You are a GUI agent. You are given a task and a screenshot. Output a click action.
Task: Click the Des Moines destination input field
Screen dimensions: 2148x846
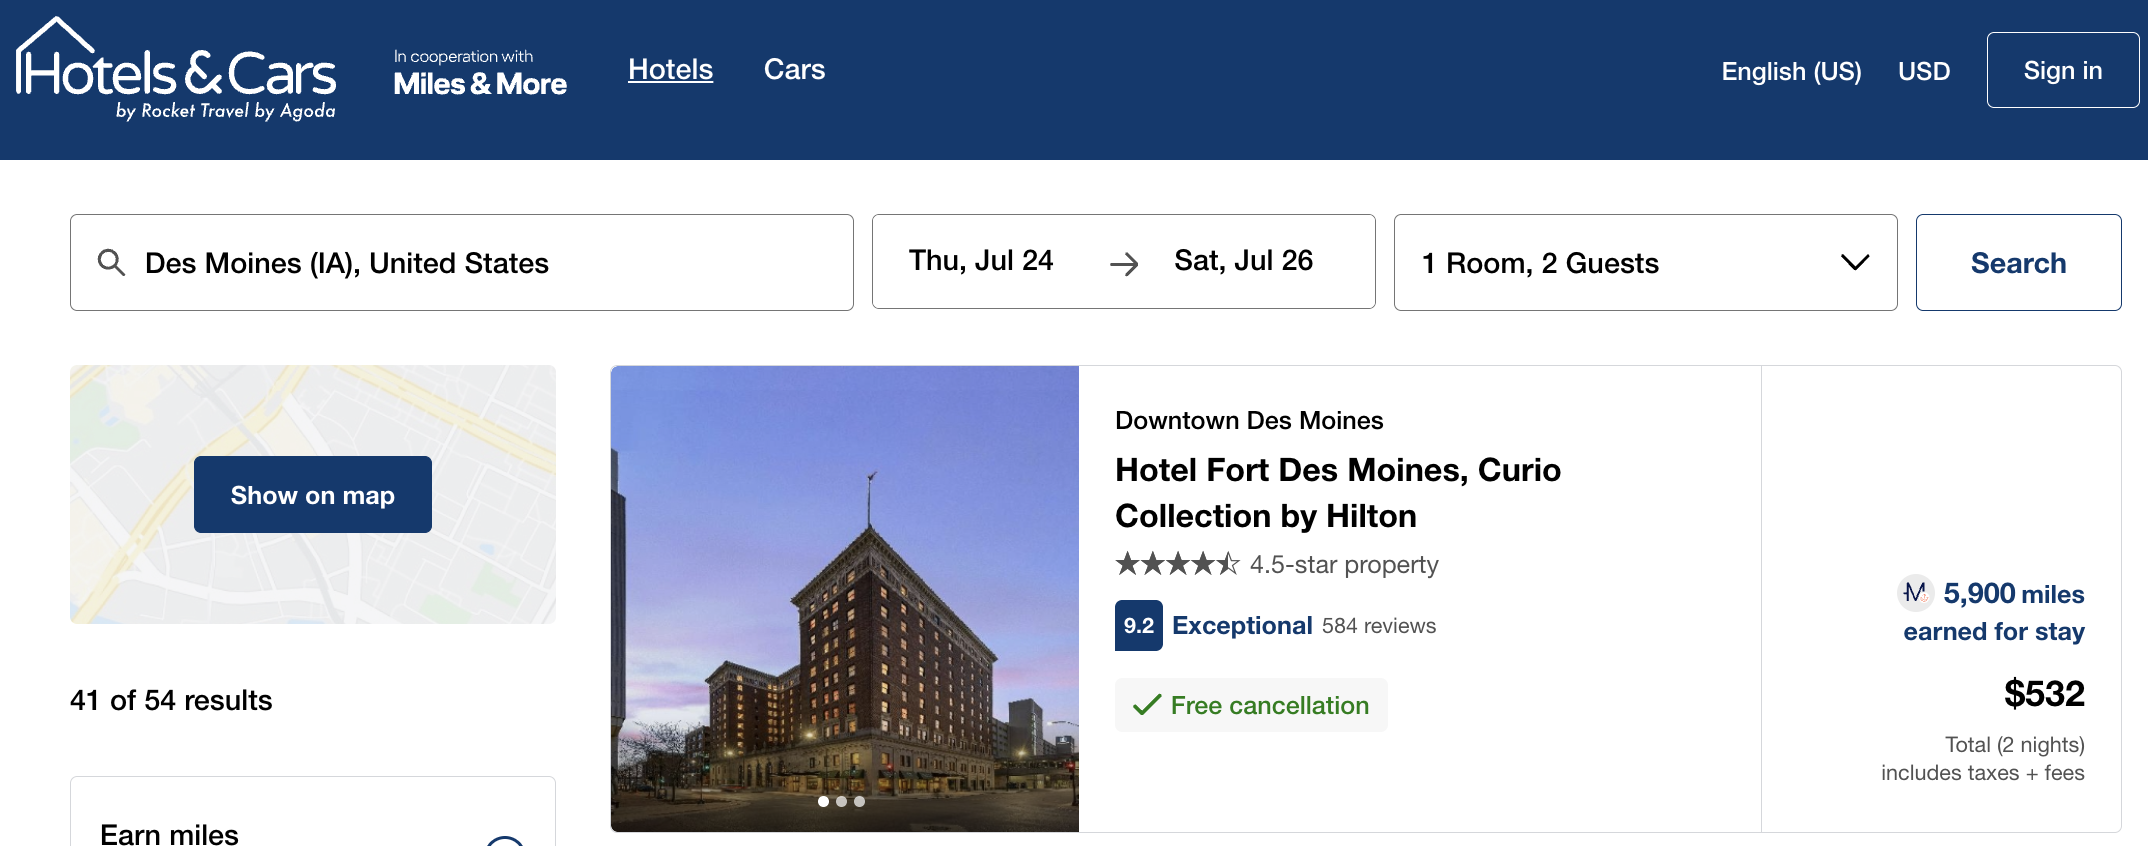480,263
